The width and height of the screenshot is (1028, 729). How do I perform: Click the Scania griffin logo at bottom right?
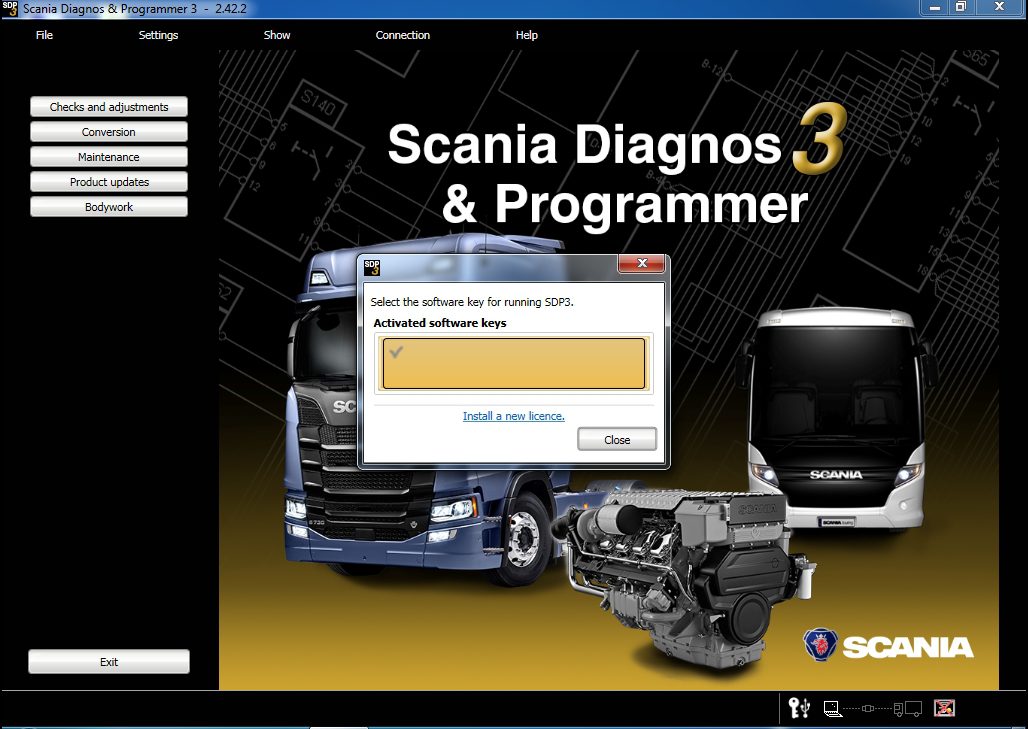pyautogui.click(x=820, y=646)
